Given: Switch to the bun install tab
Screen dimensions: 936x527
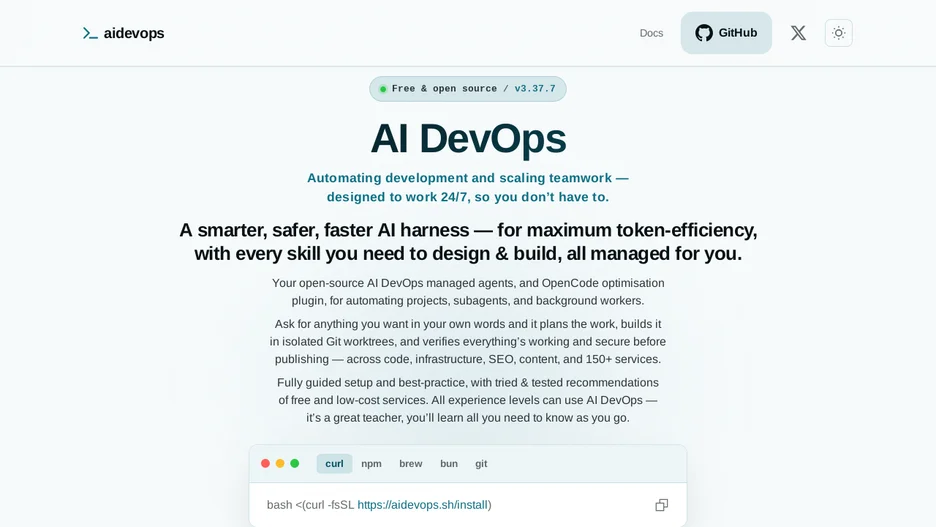Looking at the screenshot, I should (449, 464).
